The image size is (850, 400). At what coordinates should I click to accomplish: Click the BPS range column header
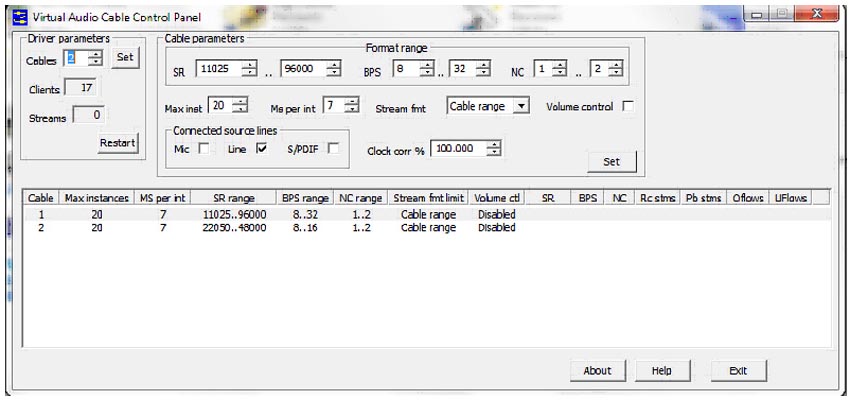(x=306, y=198)
